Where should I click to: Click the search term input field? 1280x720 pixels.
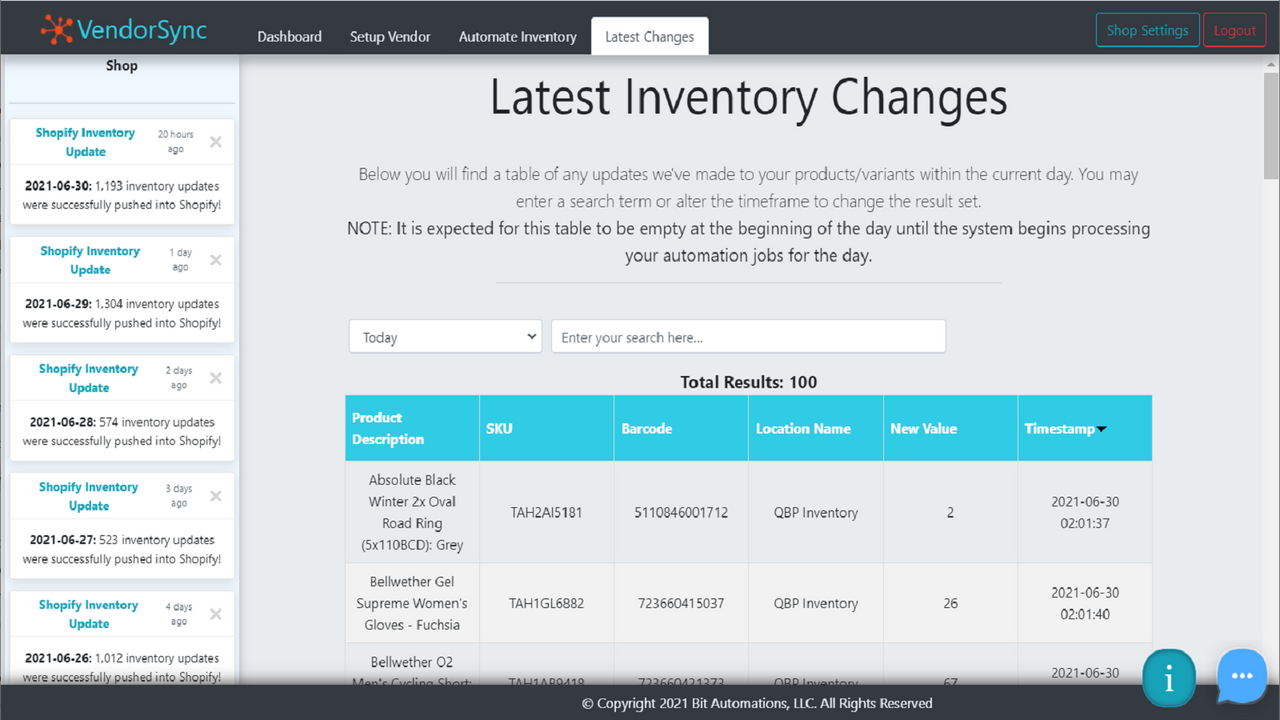click(x=748, y=337)
